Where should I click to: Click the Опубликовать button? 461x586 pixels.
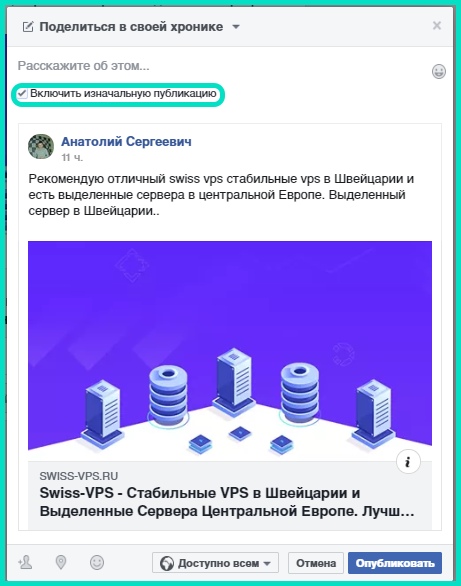[x=395, y=563]
